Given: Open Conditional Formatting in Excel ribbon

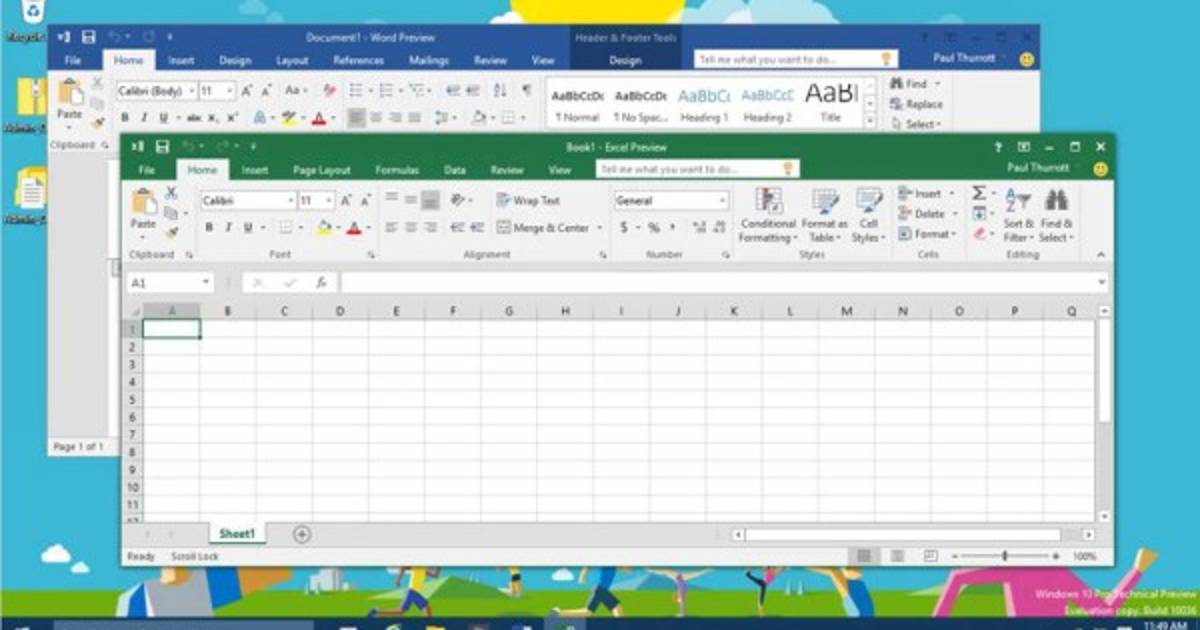Looking at the screenshot, I should 768,216.
